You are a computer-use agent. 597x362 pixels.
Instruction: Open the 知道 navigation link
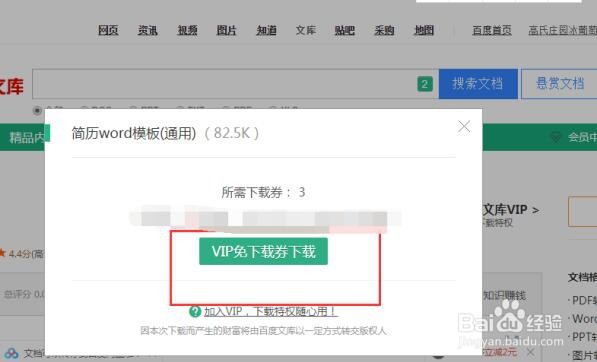[x=266, y=30]
